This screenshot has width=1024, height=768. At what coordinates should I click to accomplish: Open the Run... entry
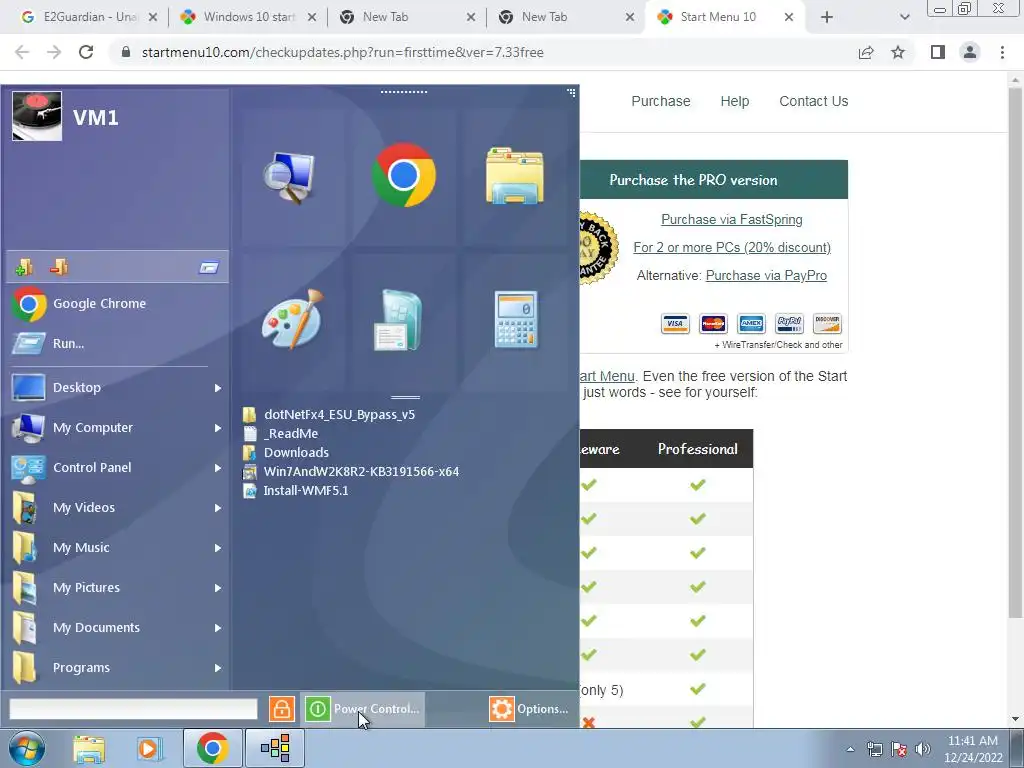68,344
